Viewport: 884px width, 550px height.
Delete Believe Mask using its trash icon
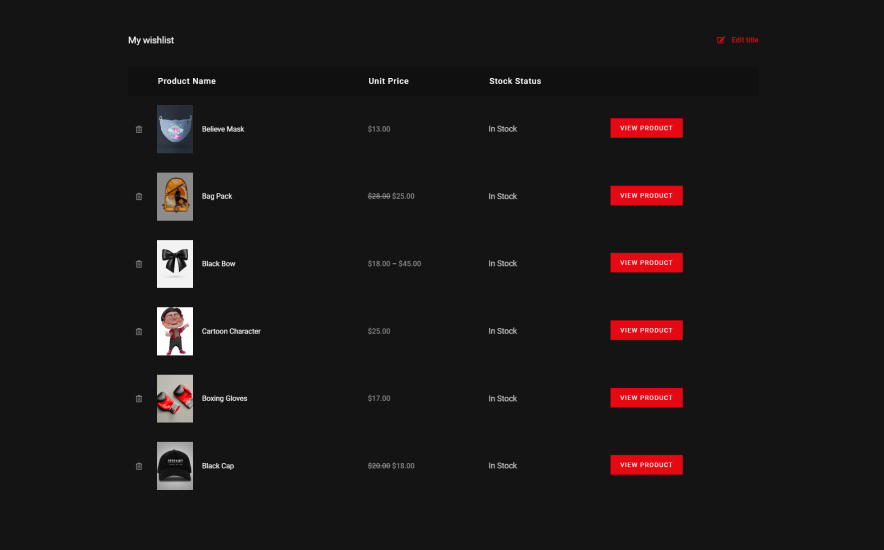[139, 129]
